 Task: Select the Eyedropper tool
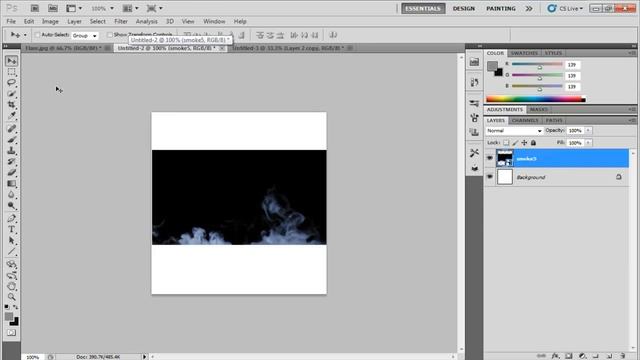point(11,116)
